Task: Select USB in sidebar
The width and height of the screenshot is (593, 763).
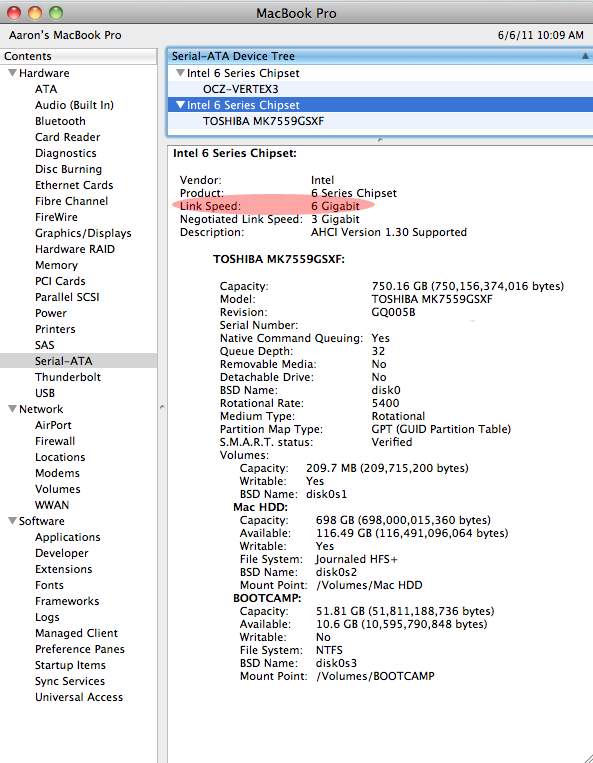Action: click(x=45, y=393)
